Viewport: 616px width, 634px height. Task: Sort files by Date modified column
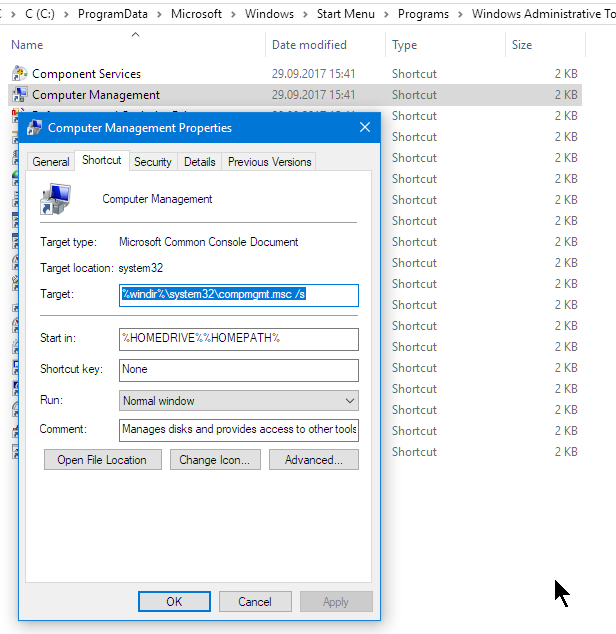pos(309,45)
